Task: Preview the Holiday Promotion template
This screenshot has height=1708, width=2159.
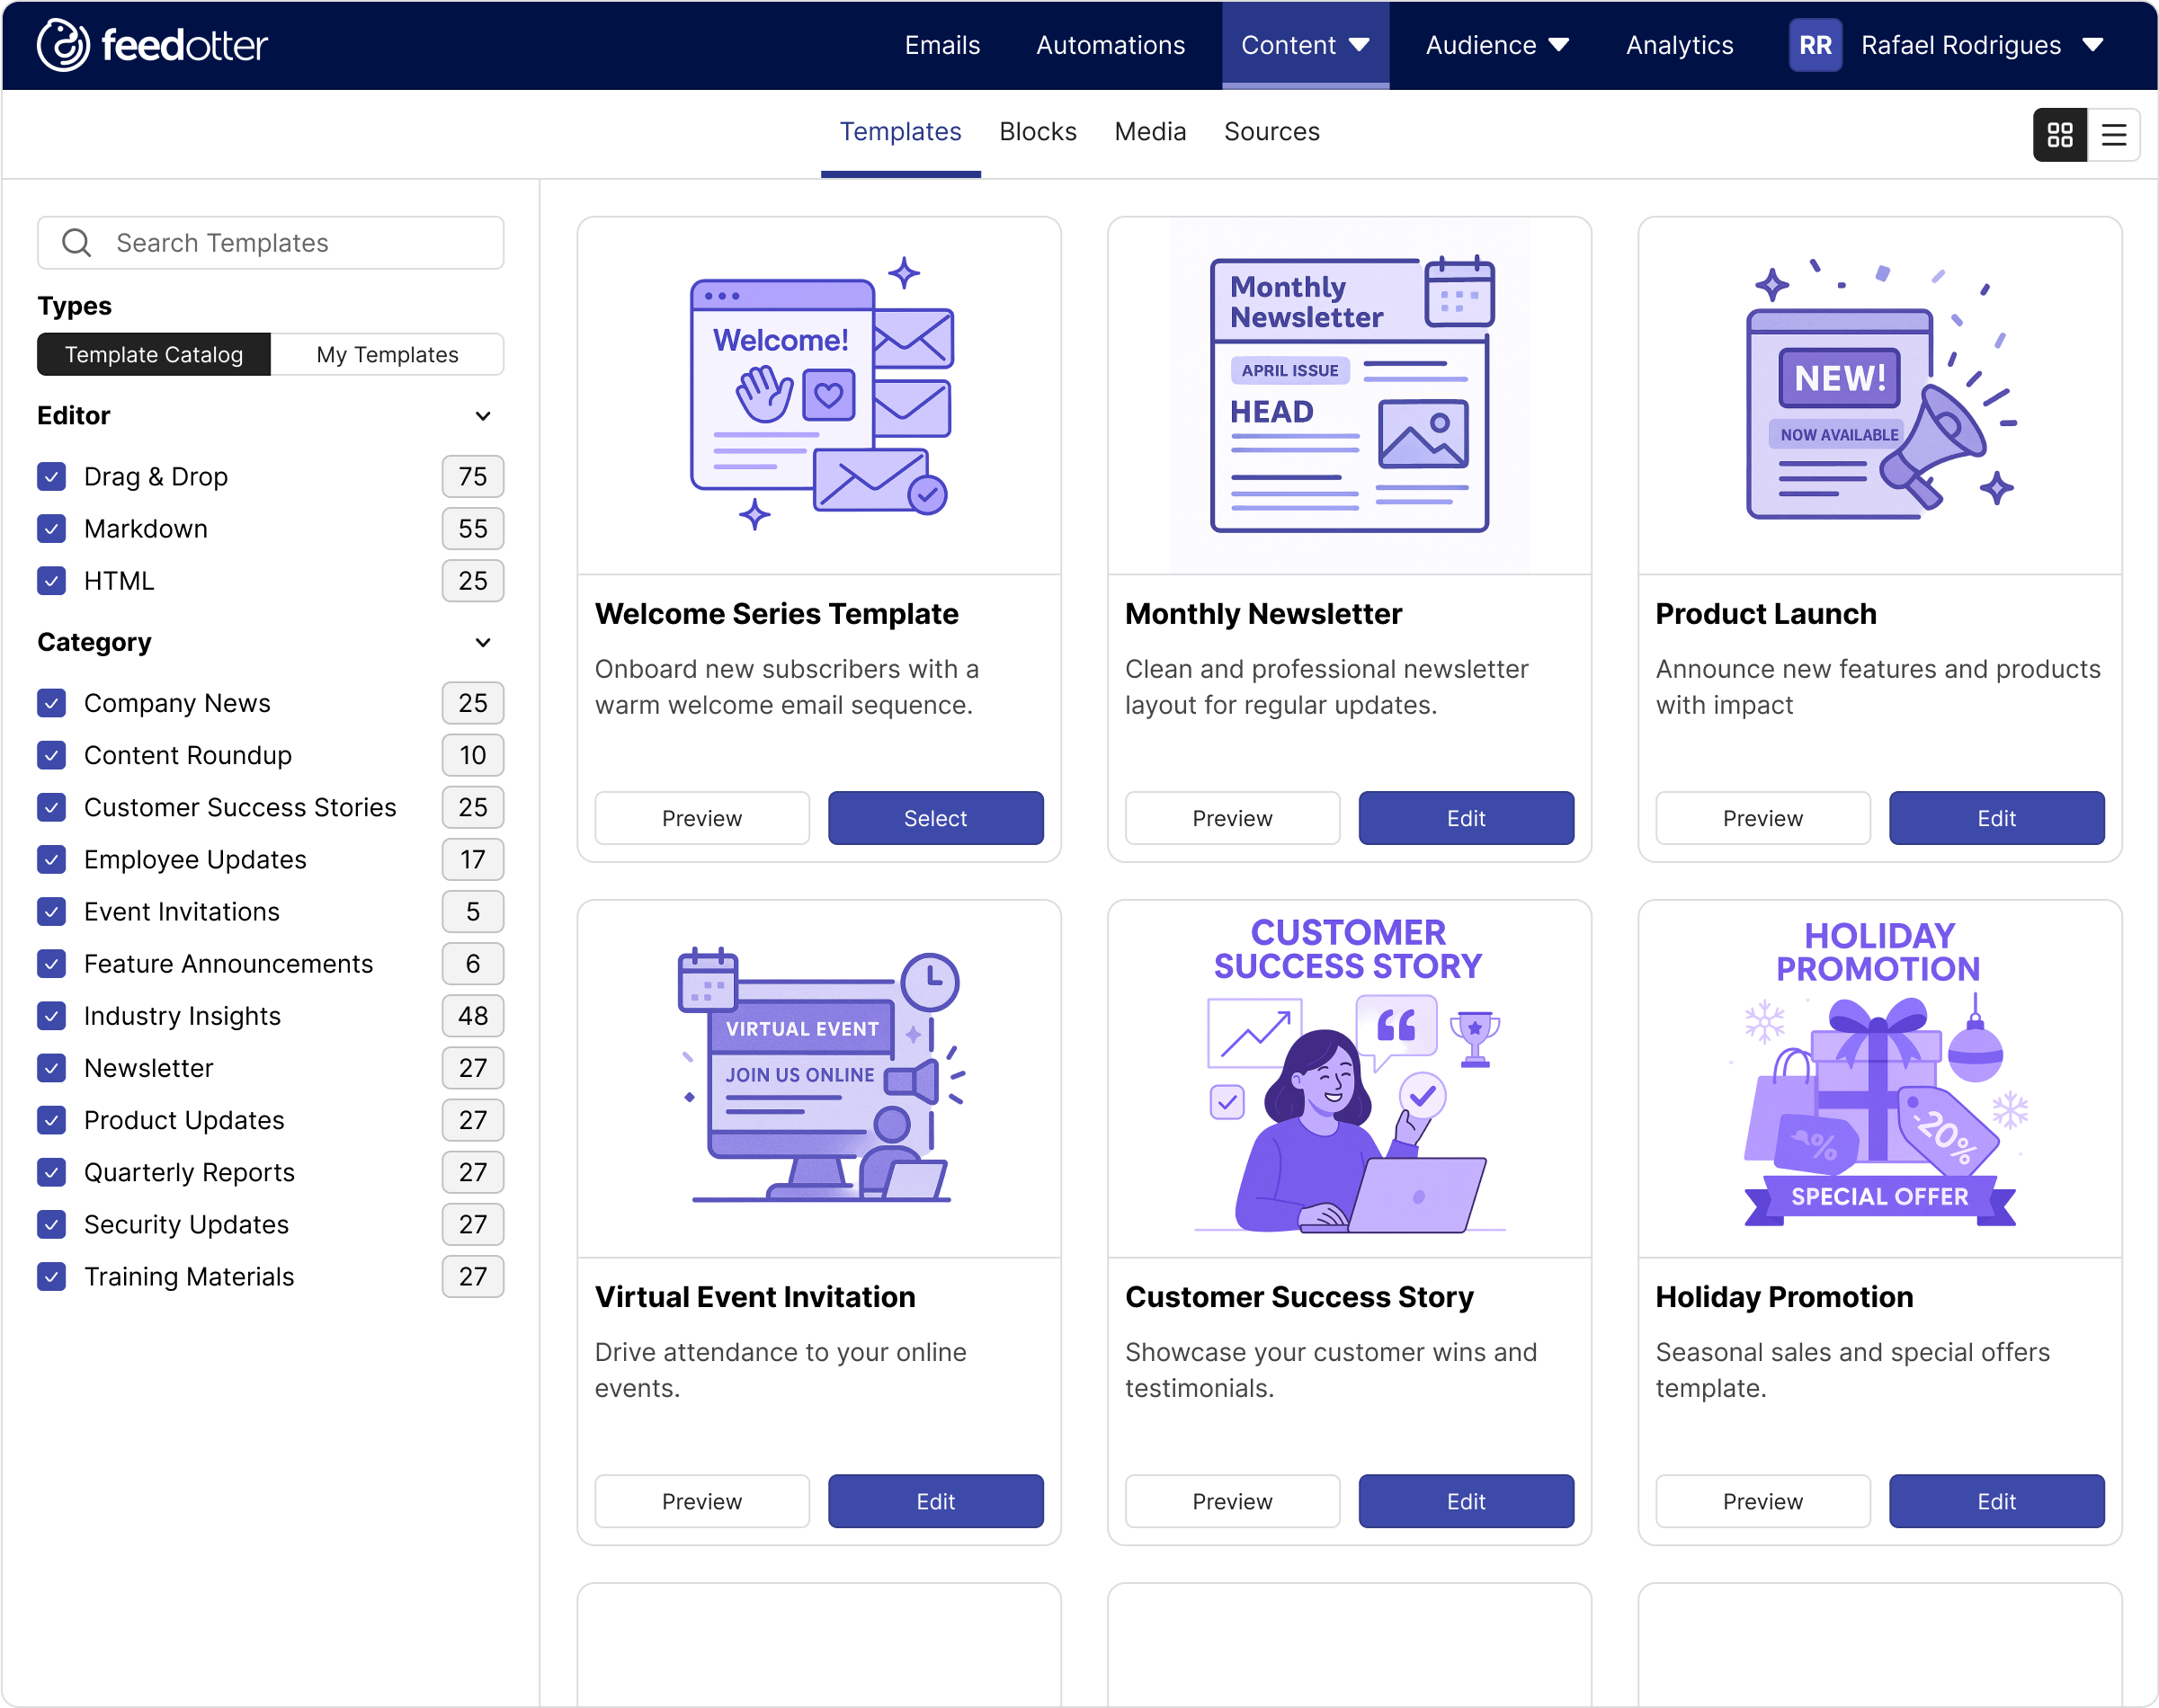Action: pyautogui.click(x=1762, y=1501)
